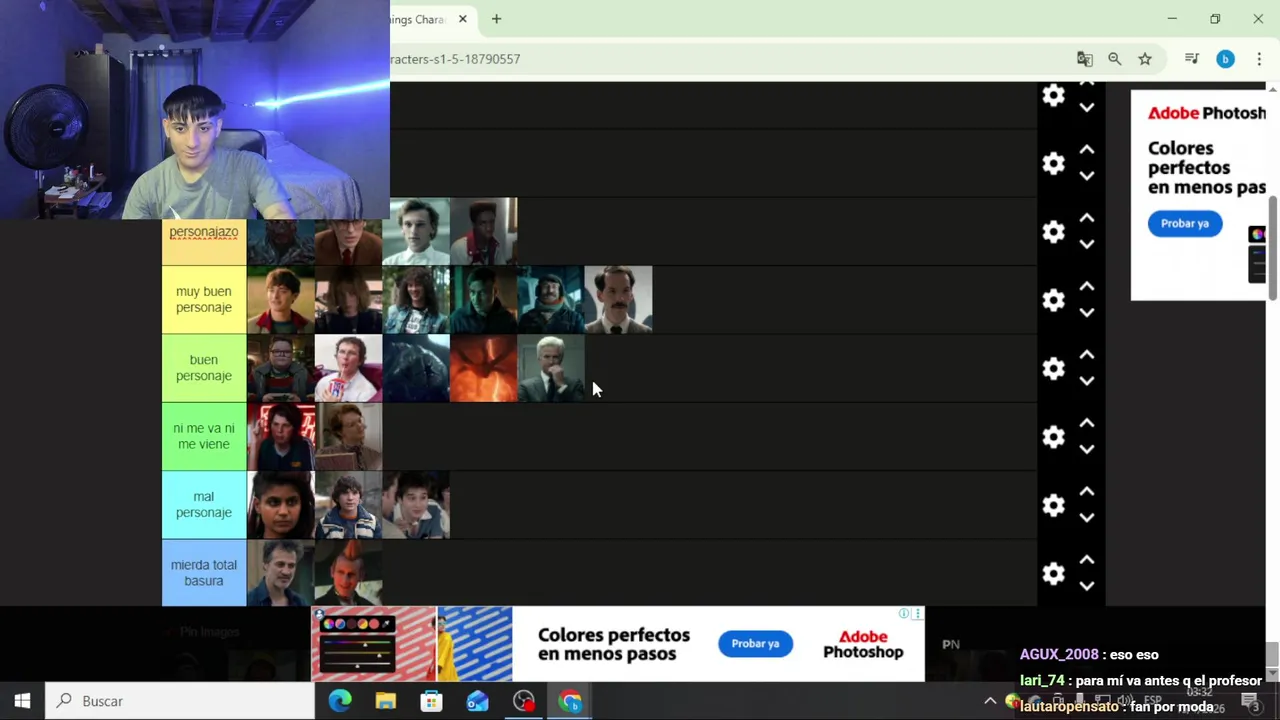Open settings gear for ni me va ni me viene tier
This screenshot has height=720, width=1280.
click(1053, 437)
